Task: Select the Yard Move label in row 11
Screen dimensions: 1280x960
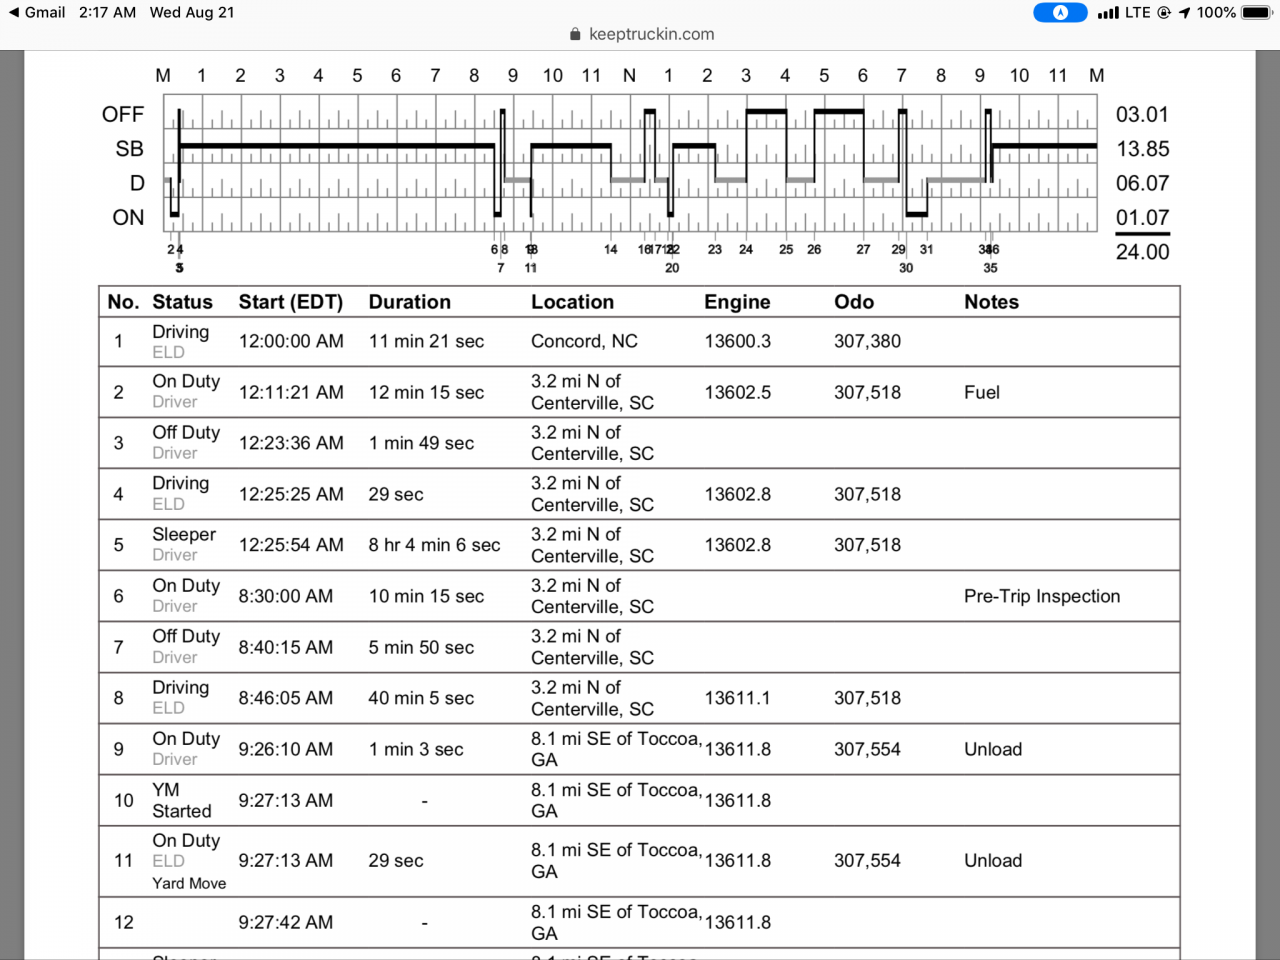Action: pyautogui.click(x=189, y=883)
